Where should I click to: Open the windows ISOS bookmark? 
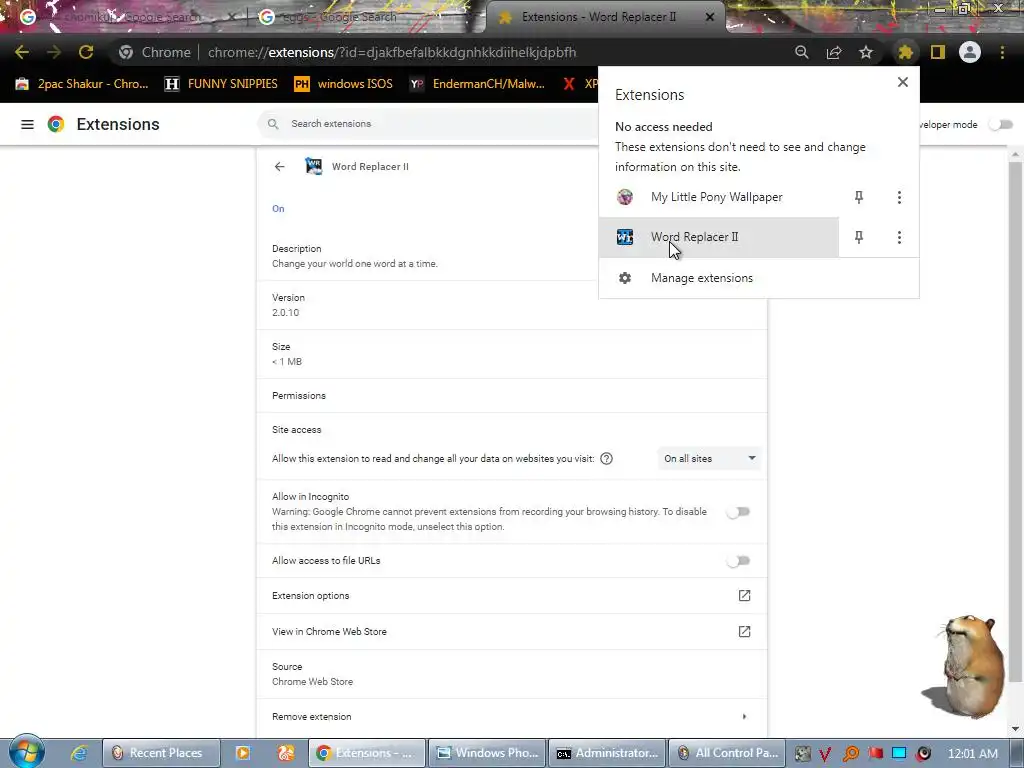[x=344, y=84]
